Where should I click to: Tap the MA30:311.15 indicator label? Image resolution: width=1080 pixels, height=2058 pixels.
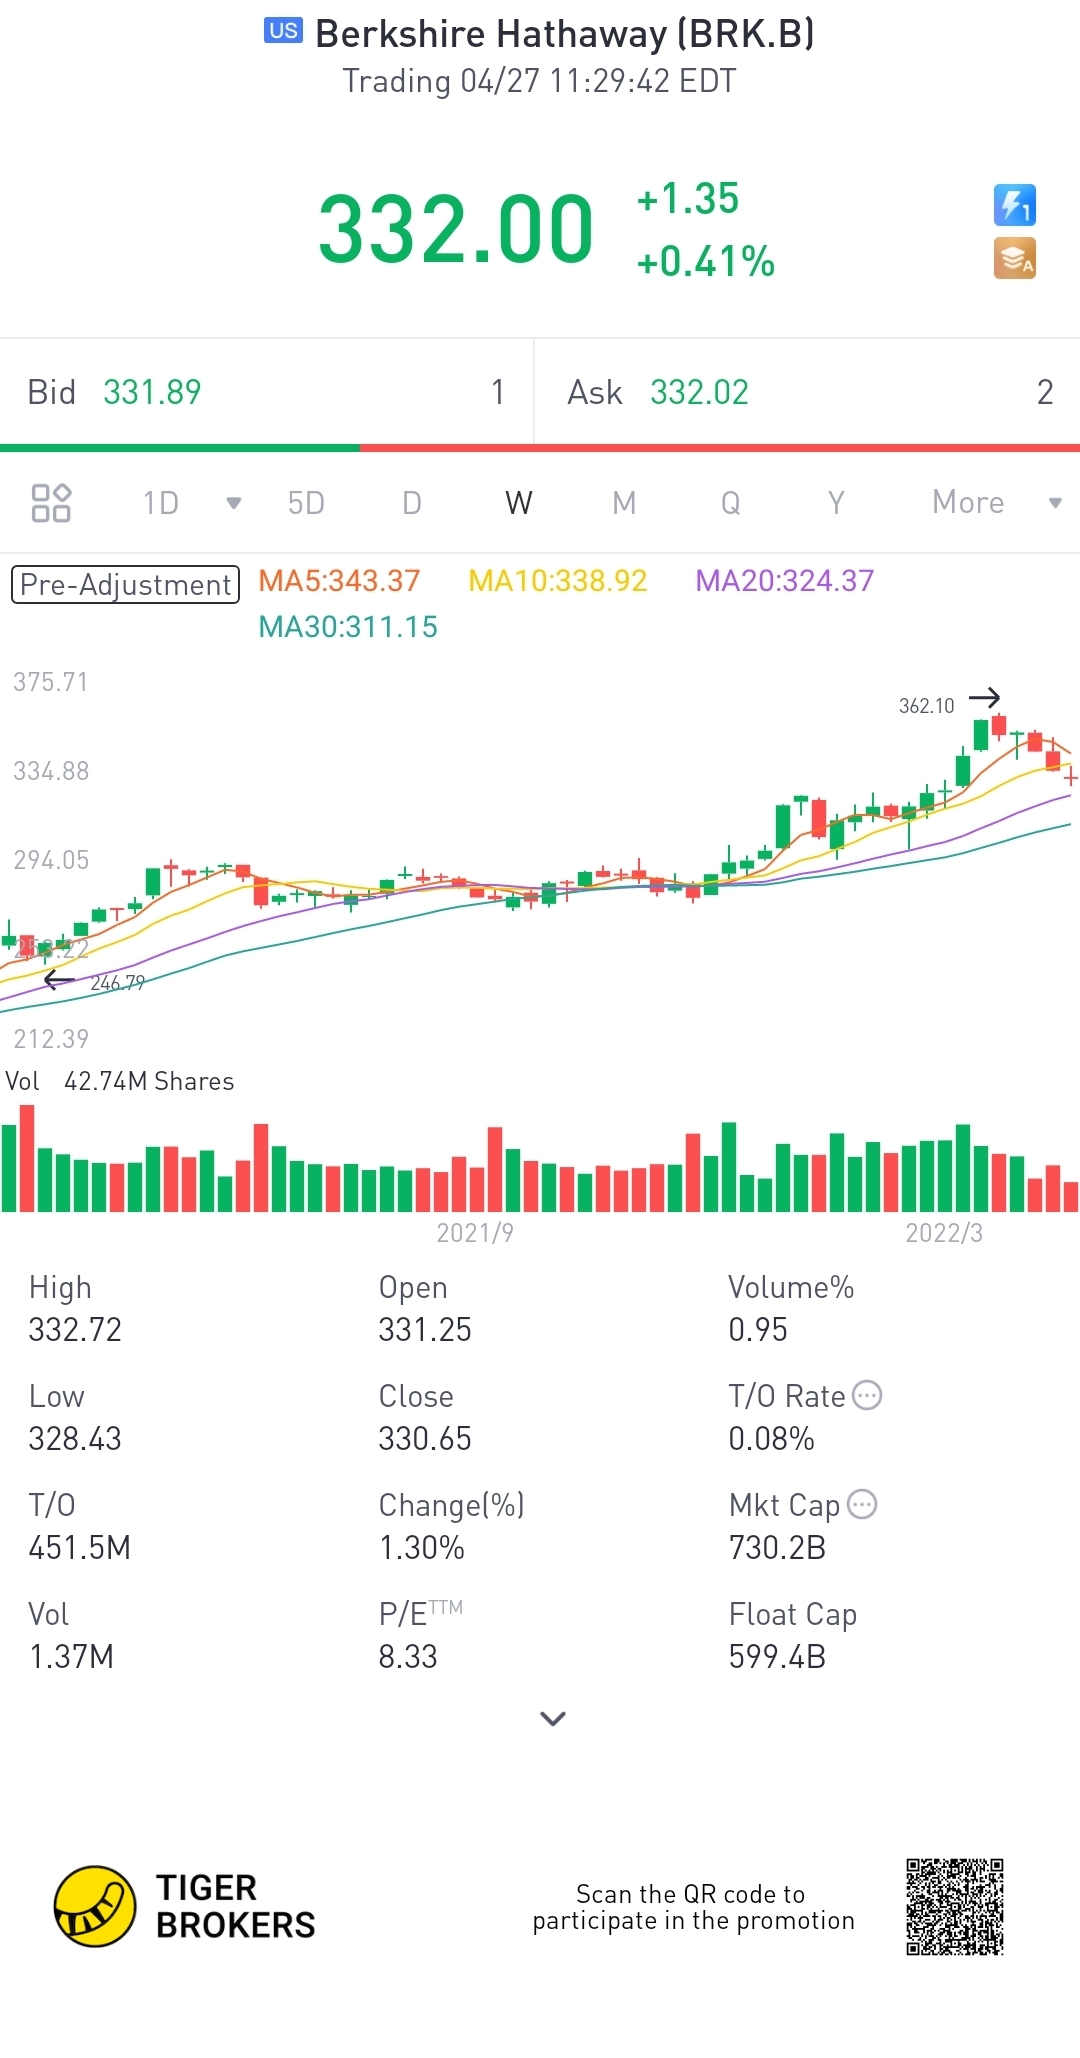(x=348, y=627)
